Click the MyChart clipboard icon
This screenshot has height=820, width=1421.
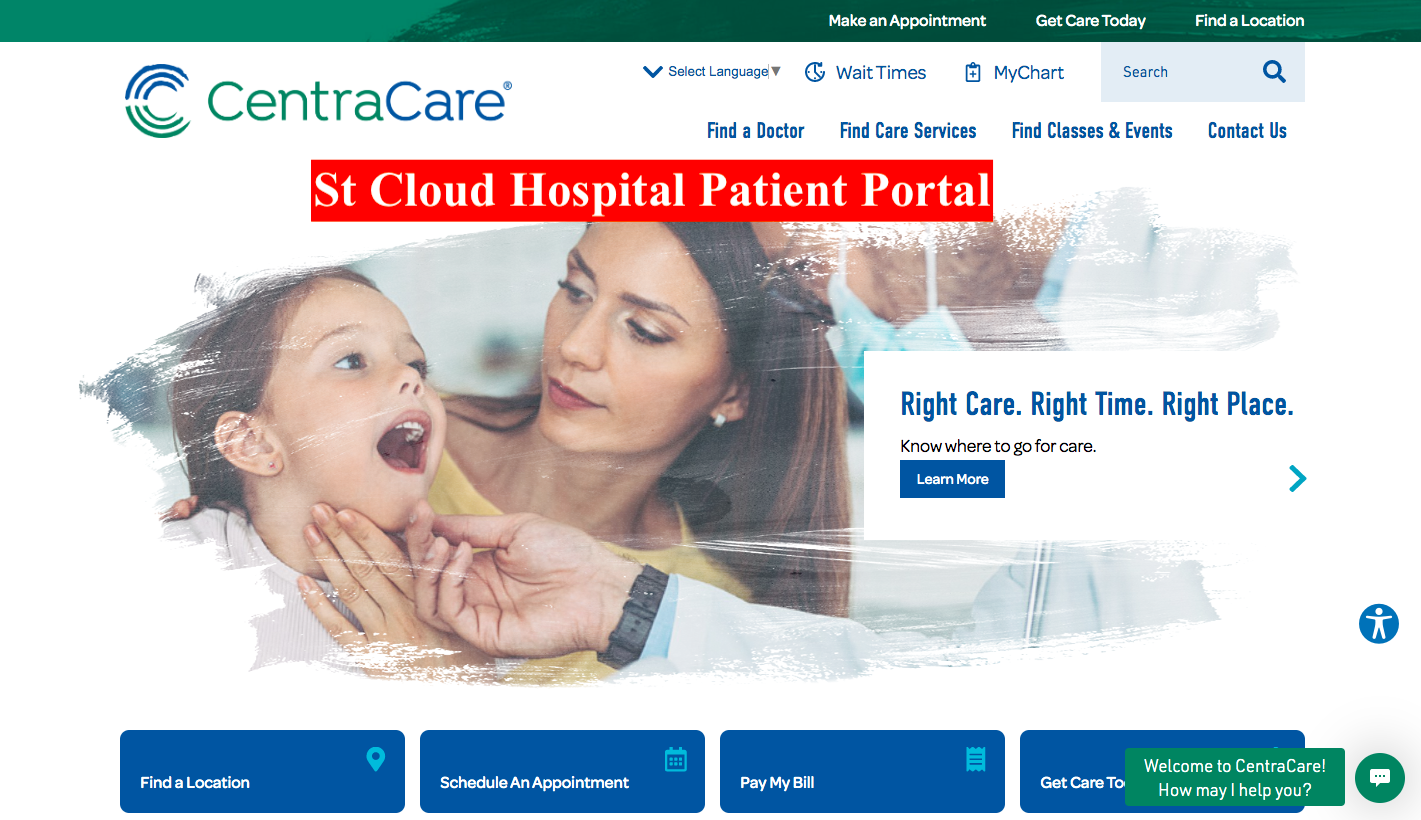tap(972, 72)
